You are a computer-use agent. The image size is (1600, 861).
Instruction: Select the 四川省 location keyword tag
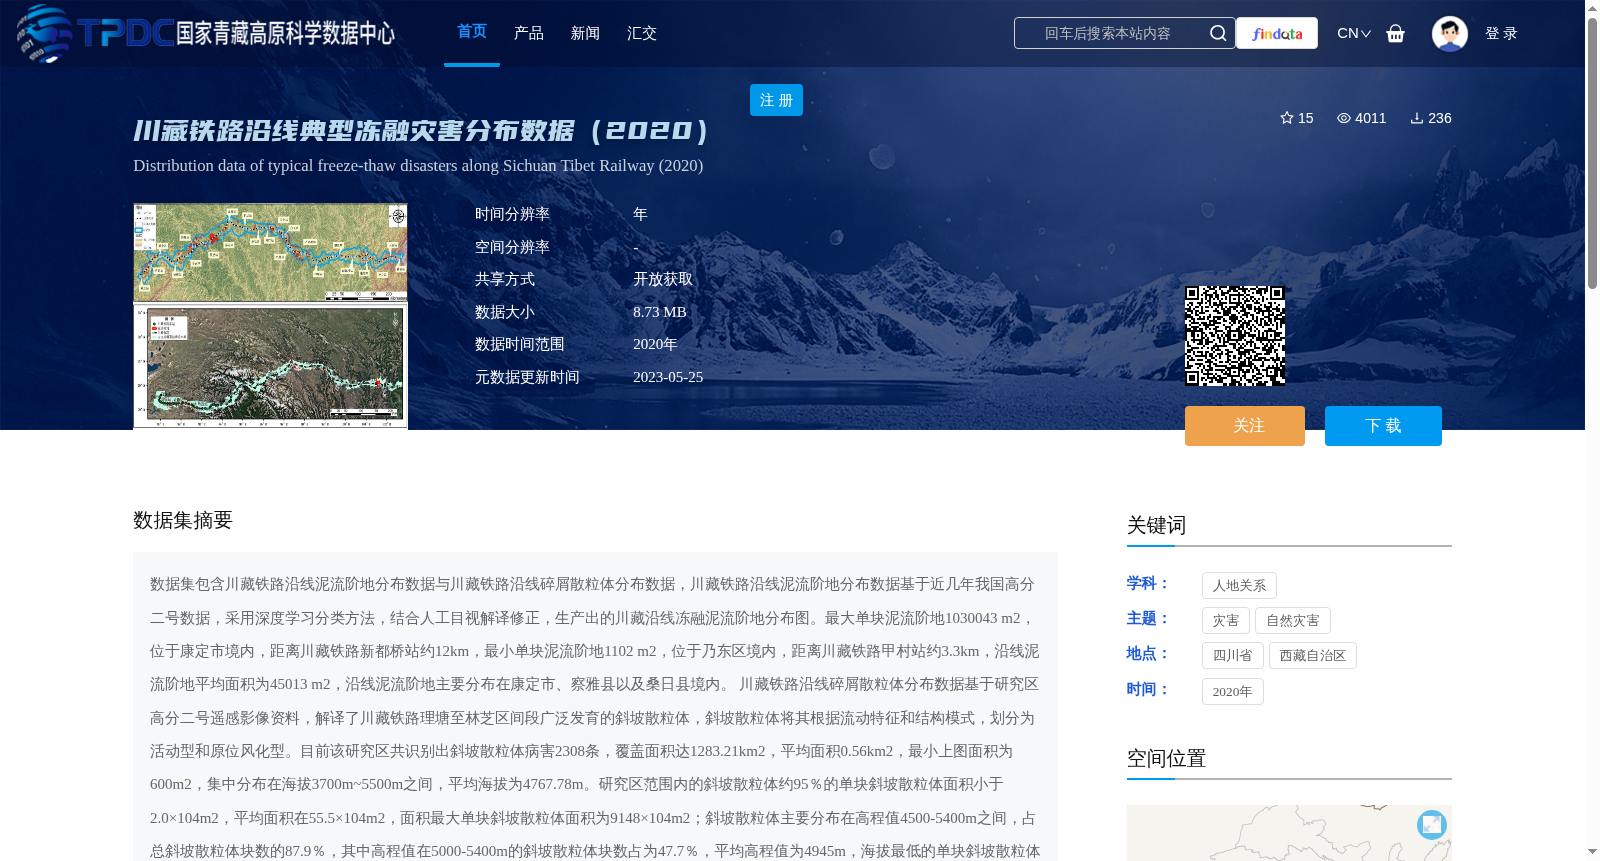[1233, 655]
